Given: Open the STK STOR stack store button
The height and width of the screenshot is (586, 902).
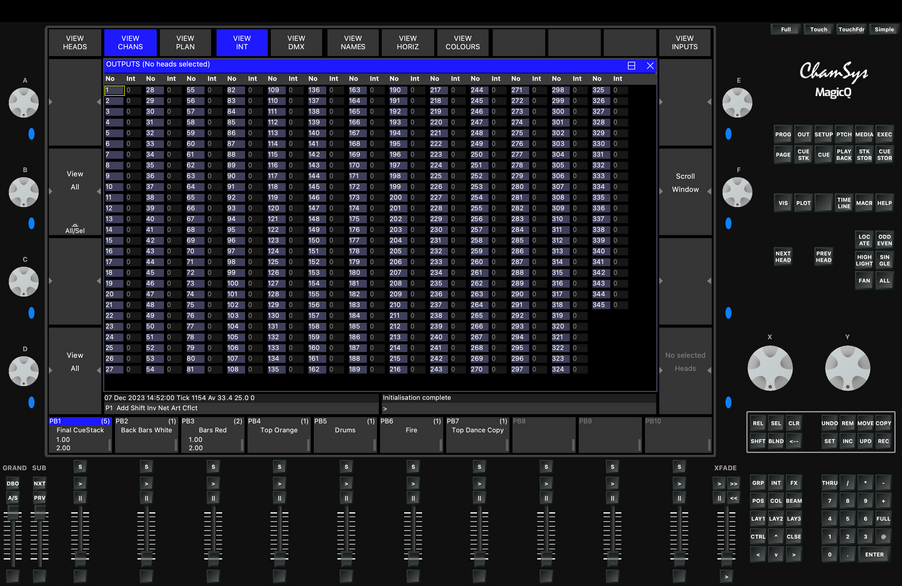Looking at the screenshot, I should click(864, 155).
